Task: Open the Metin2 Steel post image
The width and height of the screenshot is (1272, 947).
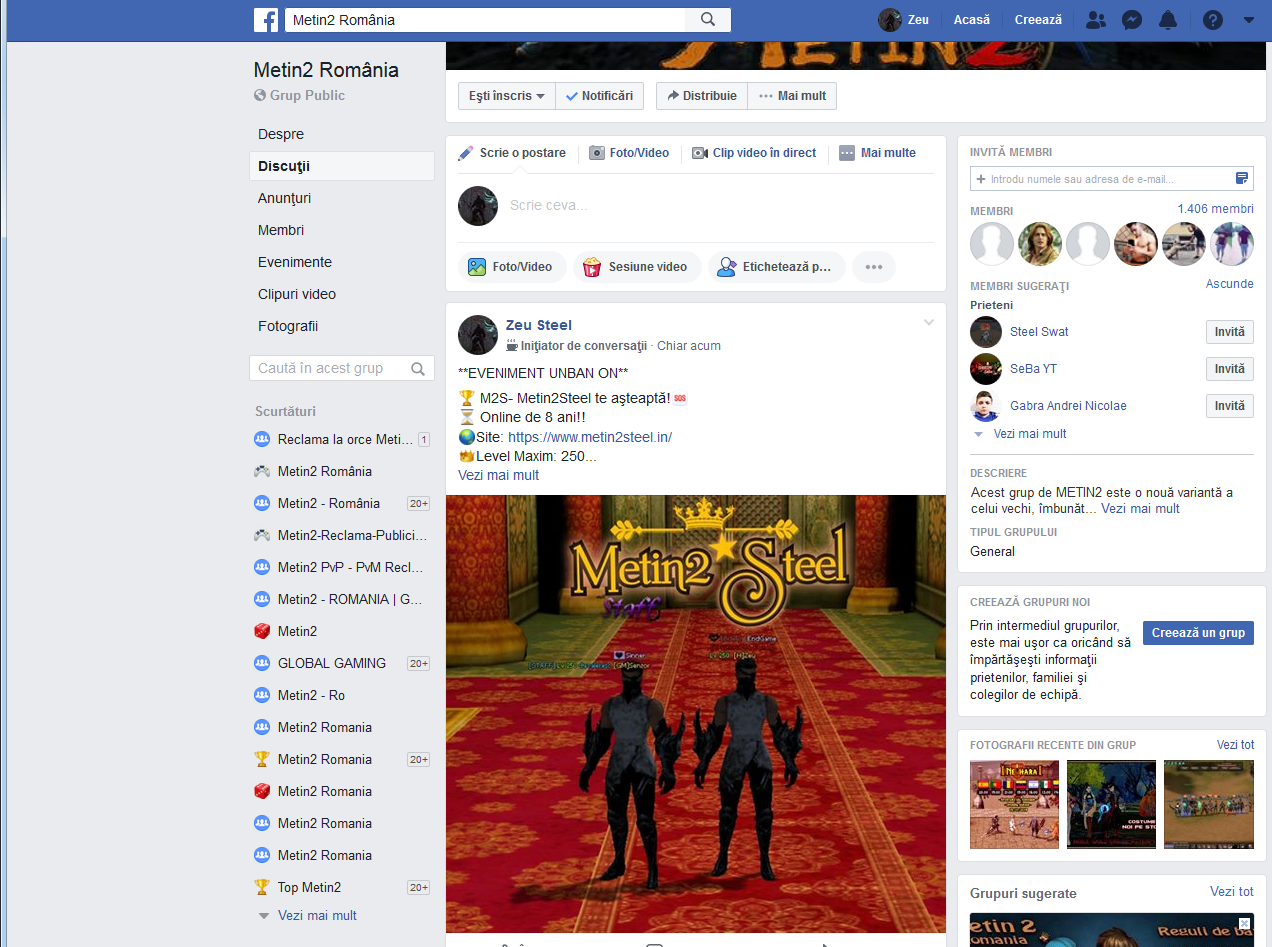Action: [x=696, y=714]
